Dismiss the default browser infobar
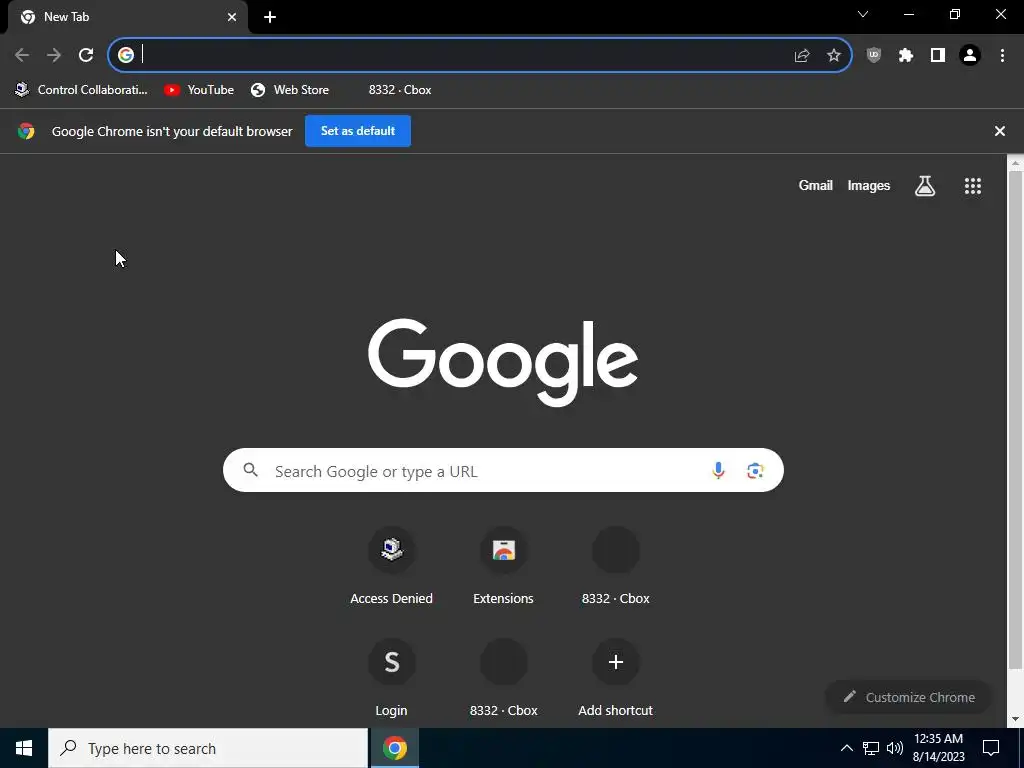This screenshot has height=768, width=1024. [x=999, y=131]
